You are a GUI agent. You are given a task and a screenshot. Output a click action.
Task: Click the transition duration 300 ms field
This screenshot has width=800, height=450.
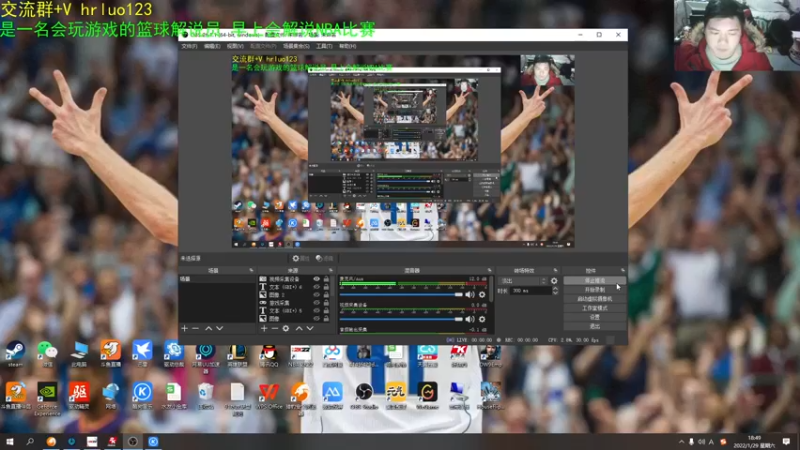(531, 291)
